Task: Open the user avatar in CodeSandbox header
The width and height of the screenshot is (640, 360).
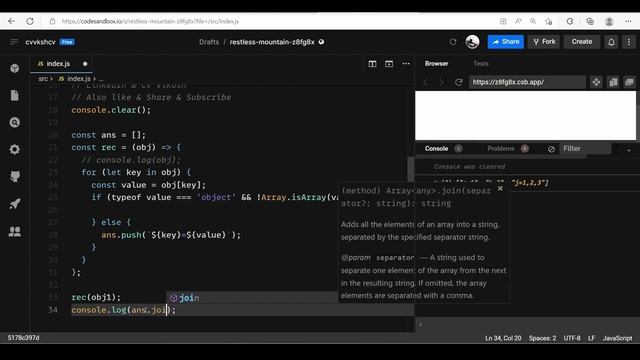Action: pyautogui.click(x=472, y=42)
